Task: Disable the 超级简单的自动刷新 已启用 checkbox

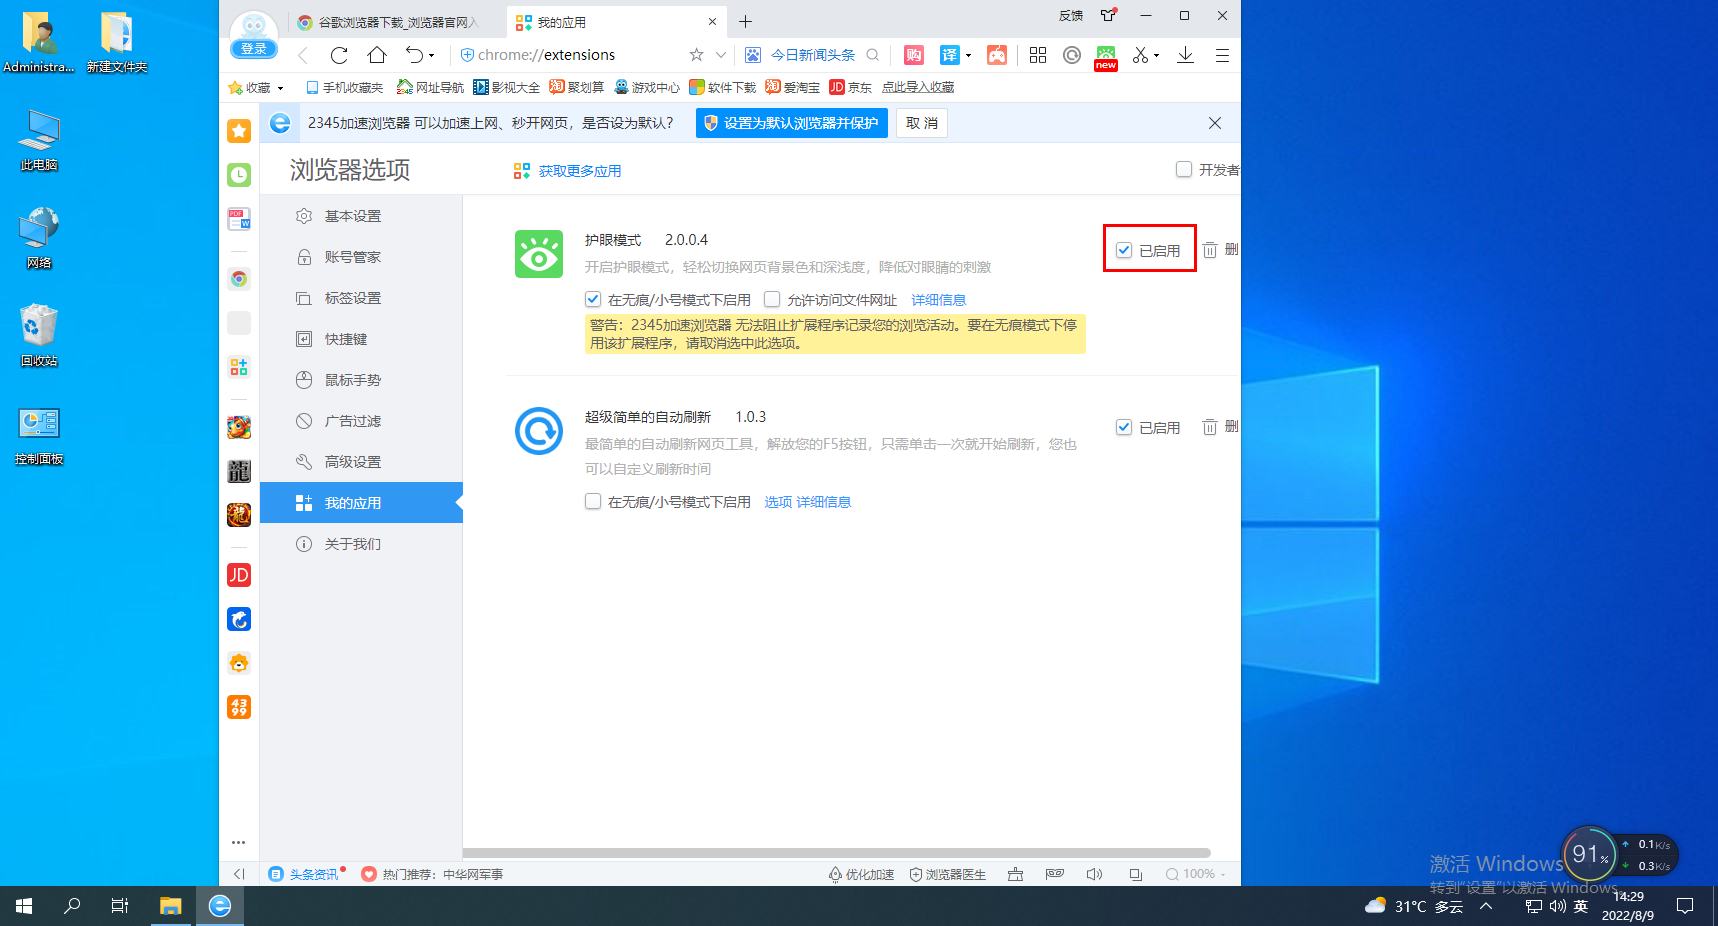Action: (x=1124, y=427)
